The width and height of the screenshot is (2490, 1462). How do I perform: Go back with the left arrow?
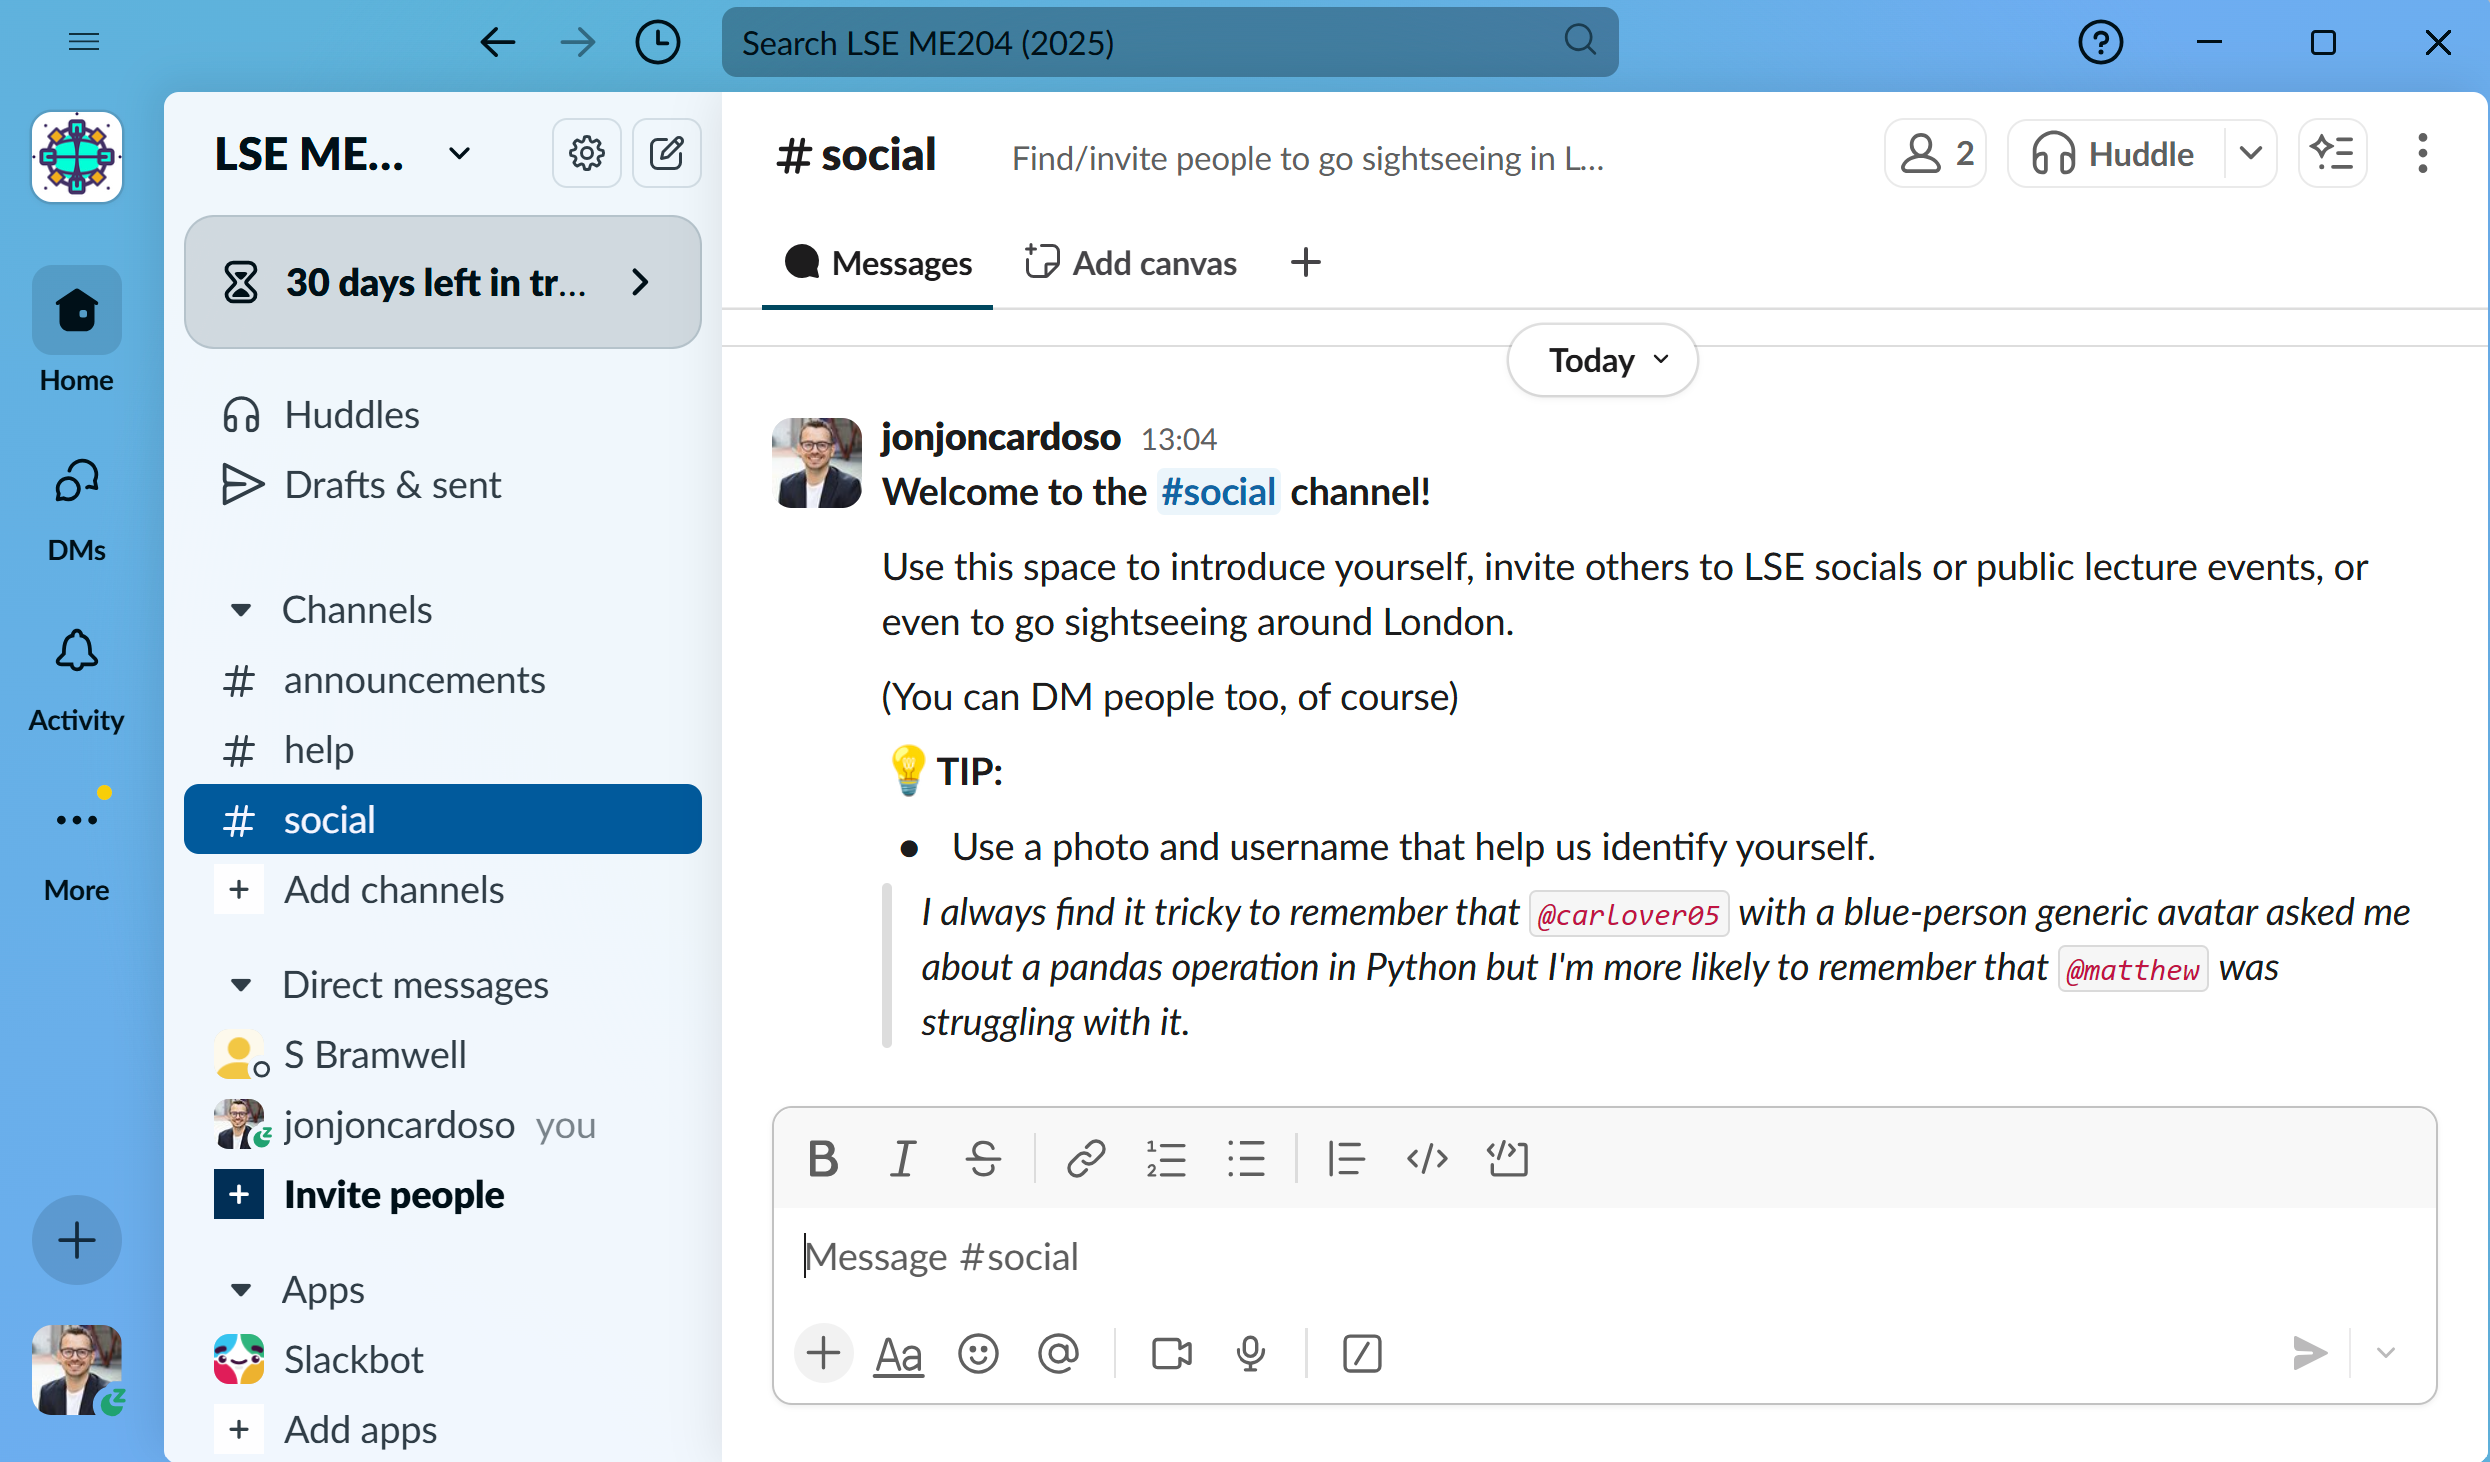497,42
